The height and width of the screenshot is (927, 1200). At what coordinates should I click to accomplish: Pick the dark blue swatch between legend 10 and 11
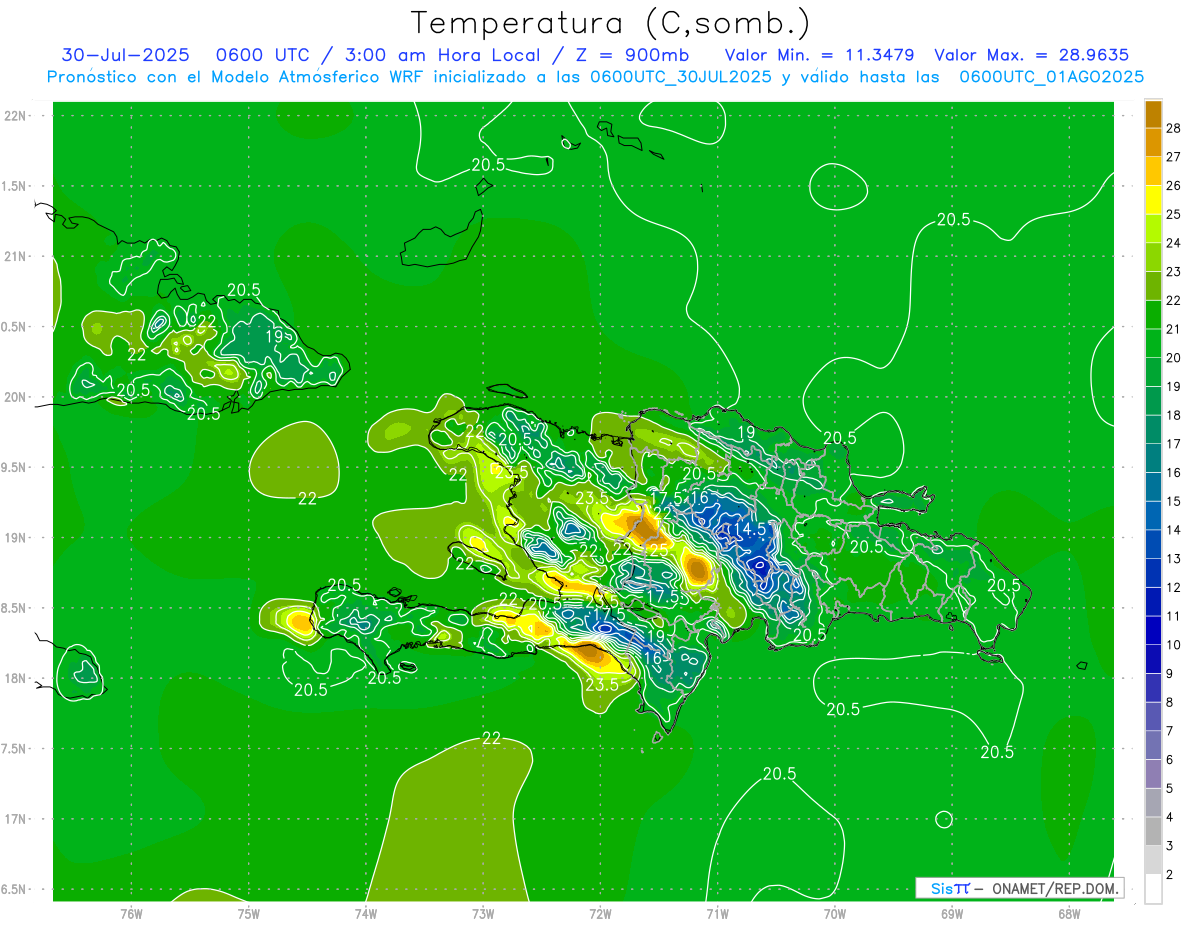(x=1153, y=630)
